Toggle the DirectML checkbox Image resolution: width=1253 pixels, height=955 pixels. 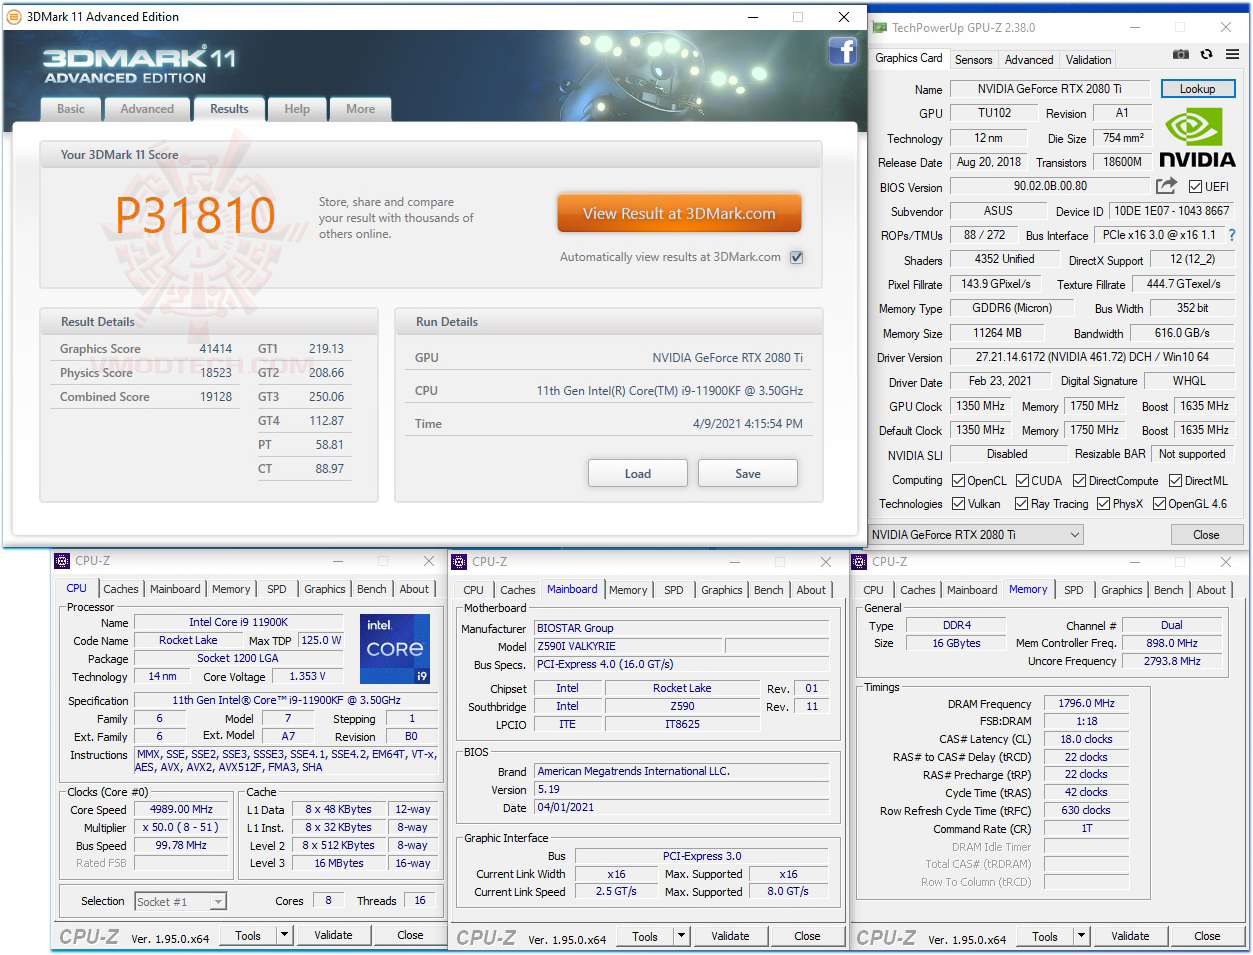click(x=1175, y=481)
